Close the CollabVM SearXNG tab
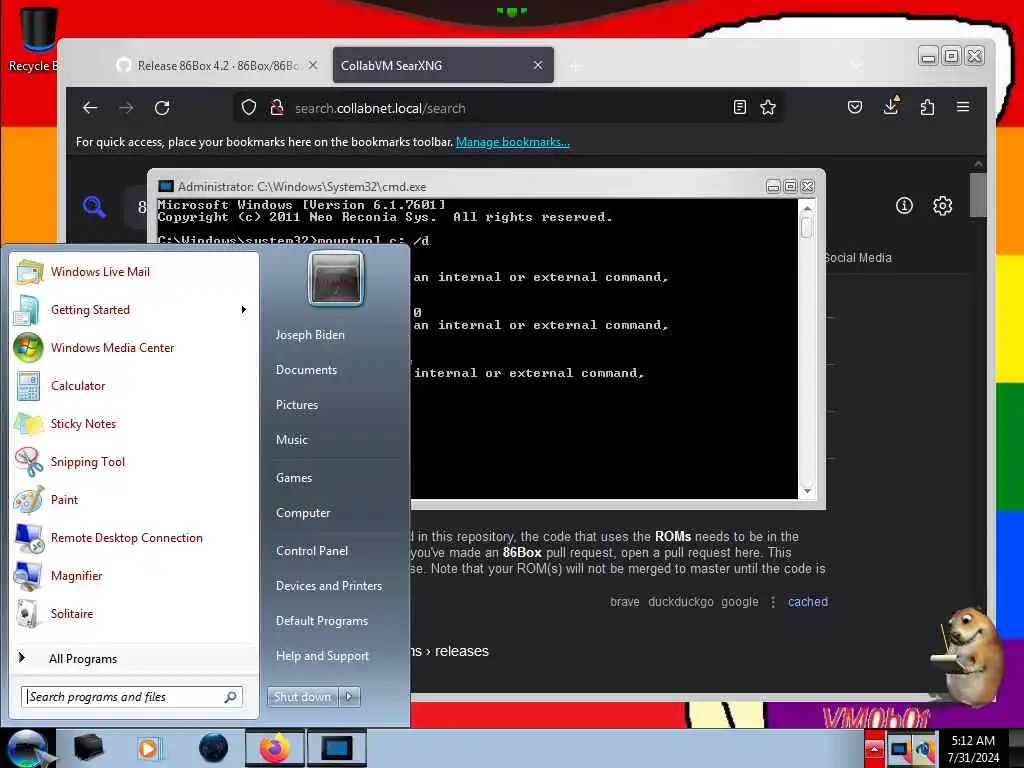Screen dimensions: 1024x768 coord(537,65)
